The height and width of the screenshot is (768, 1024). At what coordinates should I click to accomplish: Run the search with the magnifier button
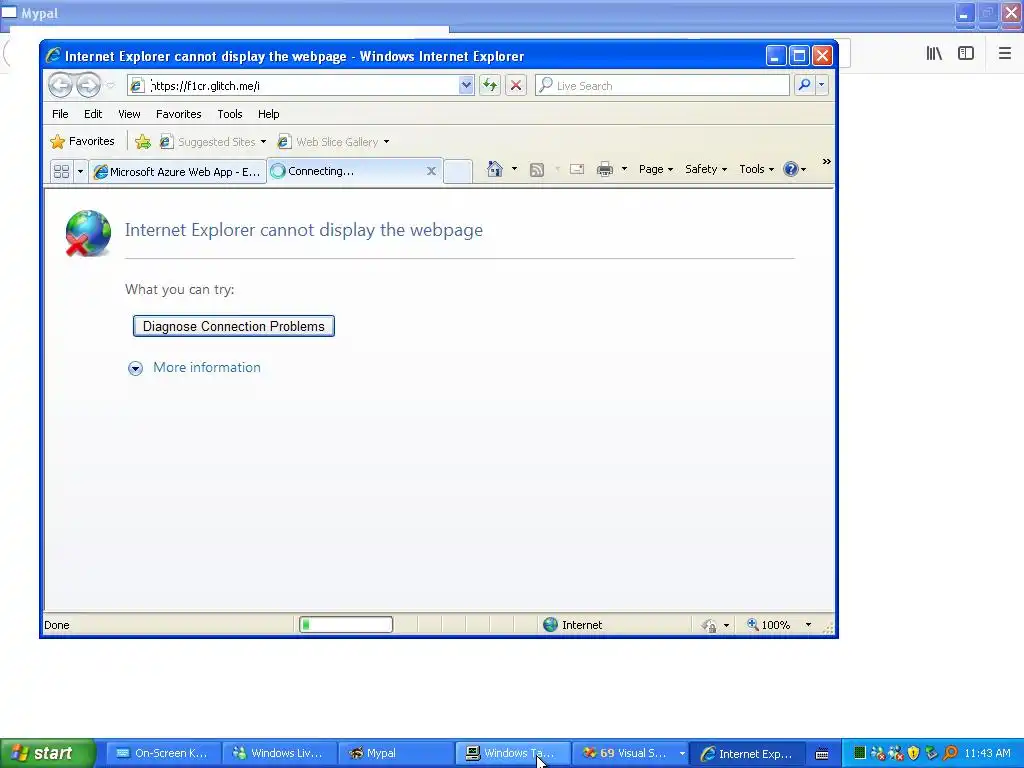pyautogui.click(x=805, y=85)
